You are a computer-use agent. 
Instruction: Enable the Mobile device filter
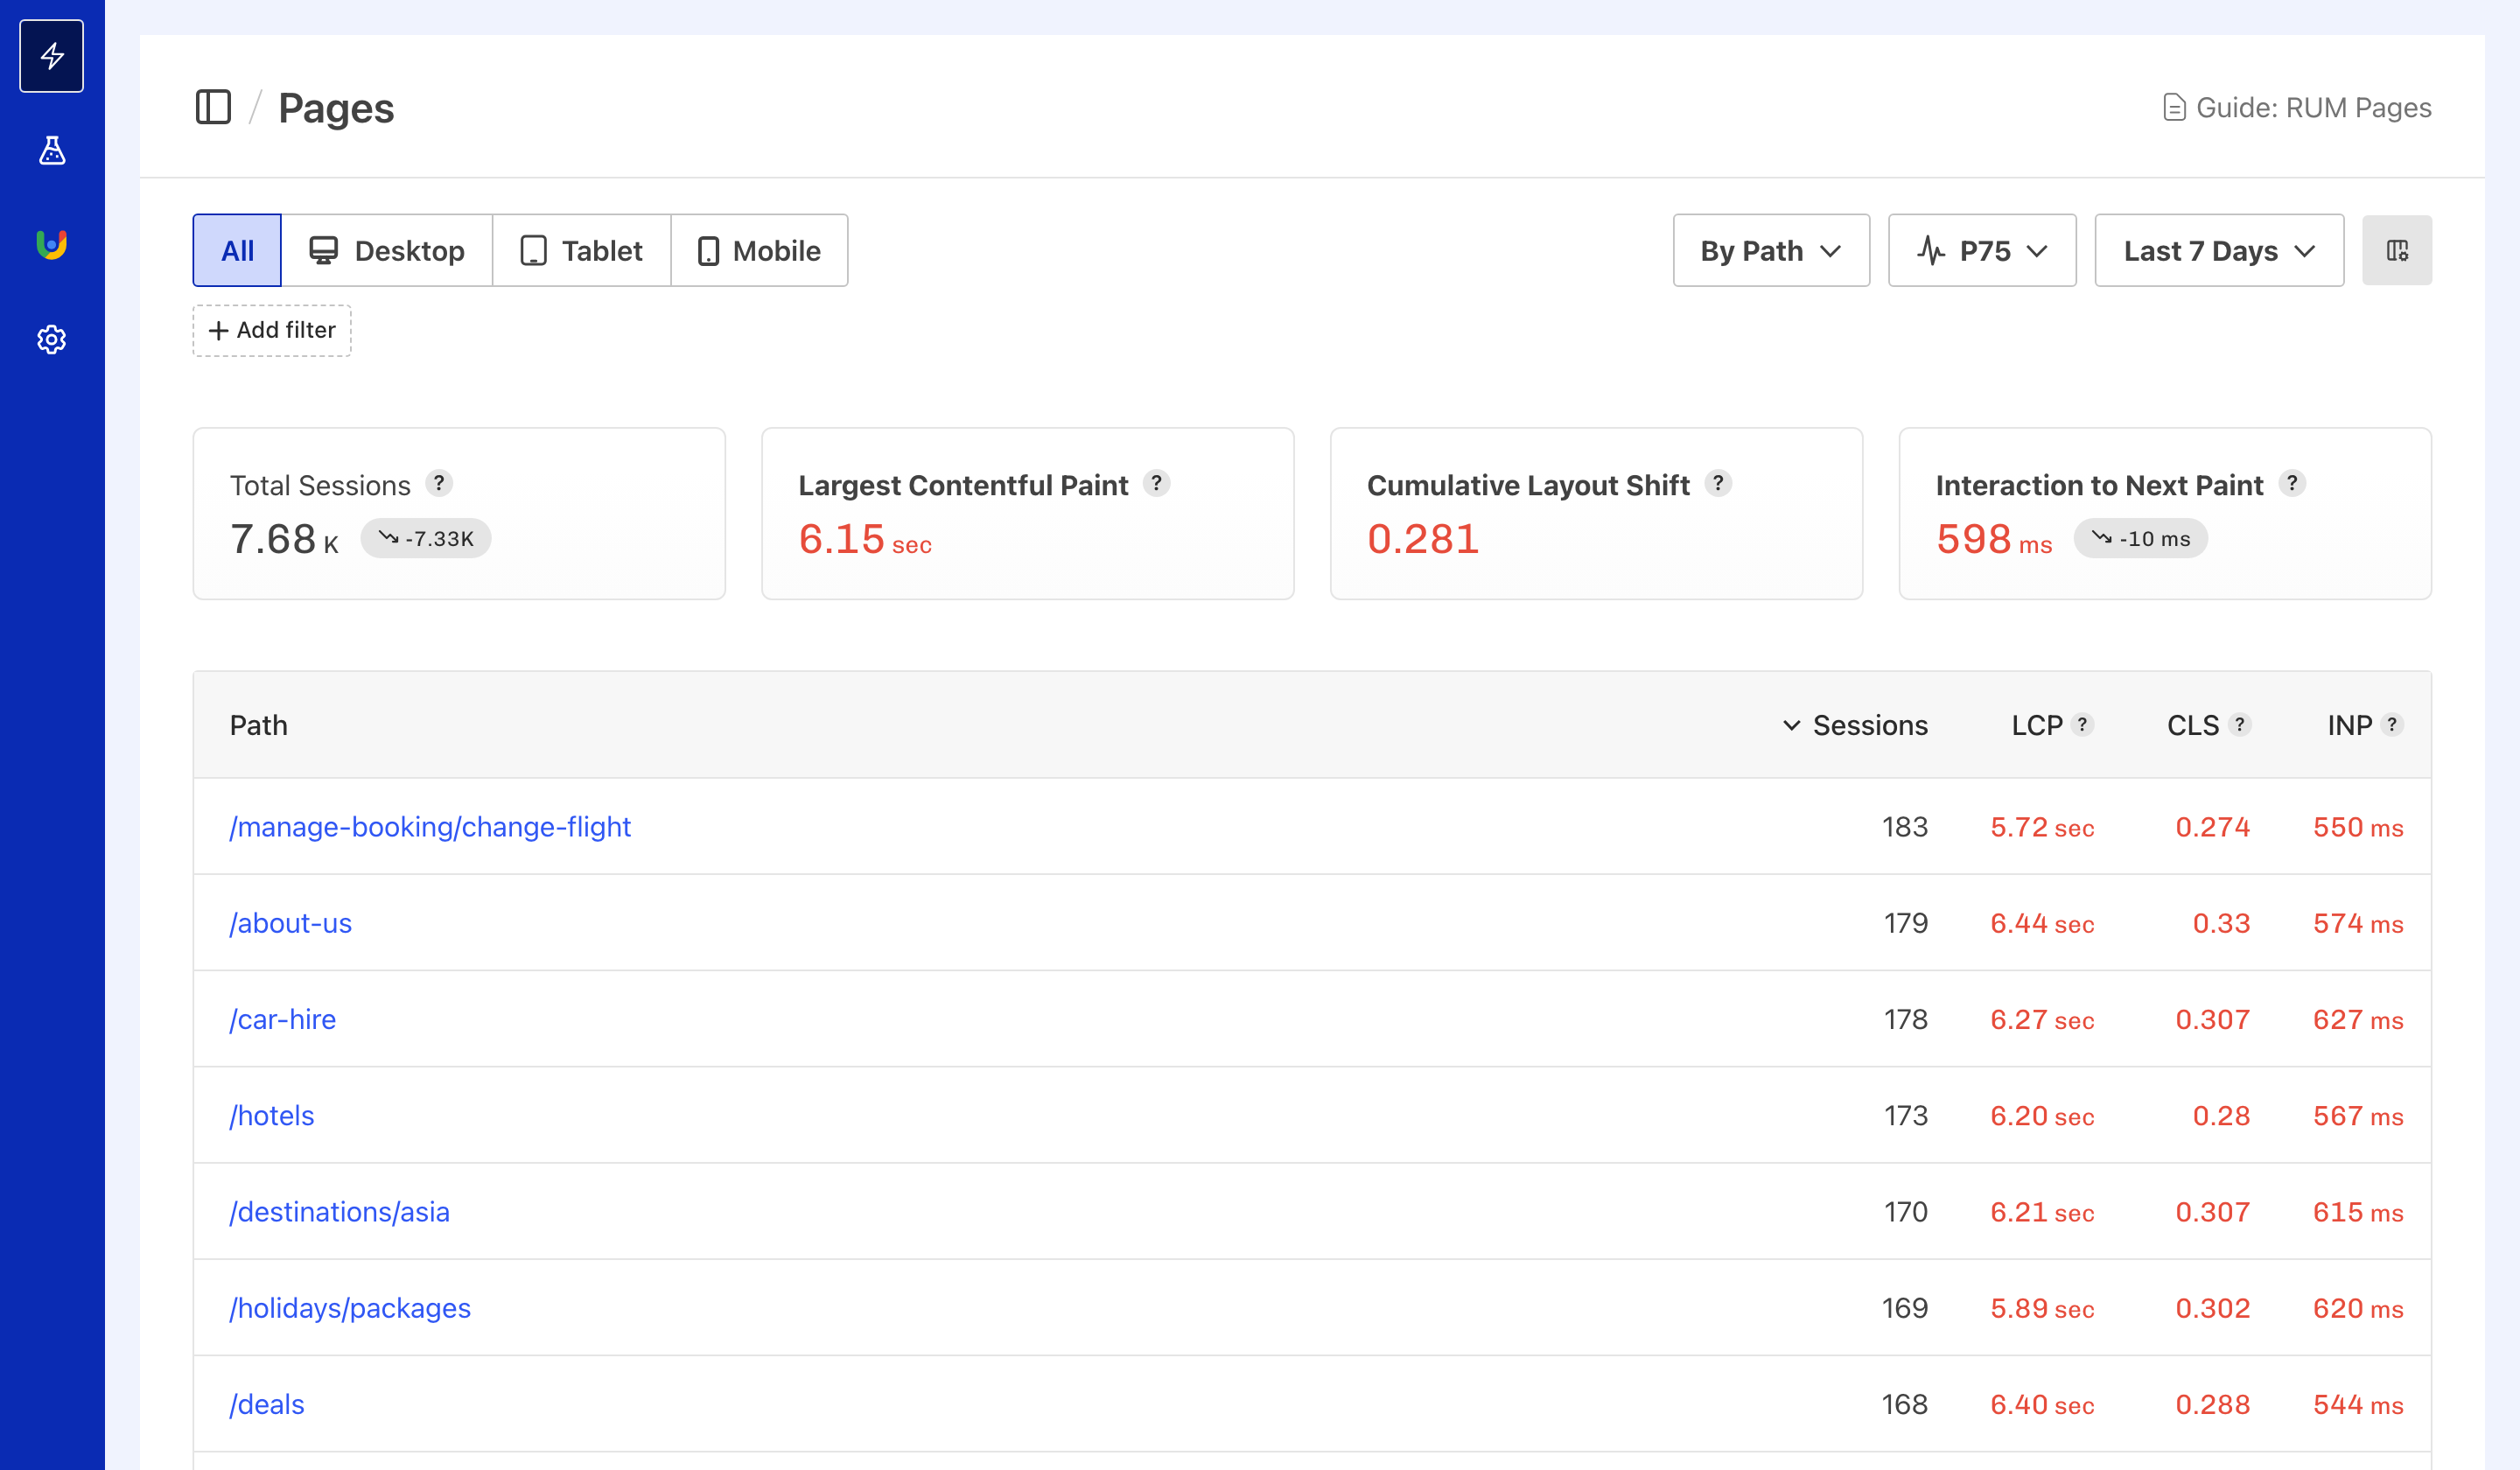[x=759, y=250]
